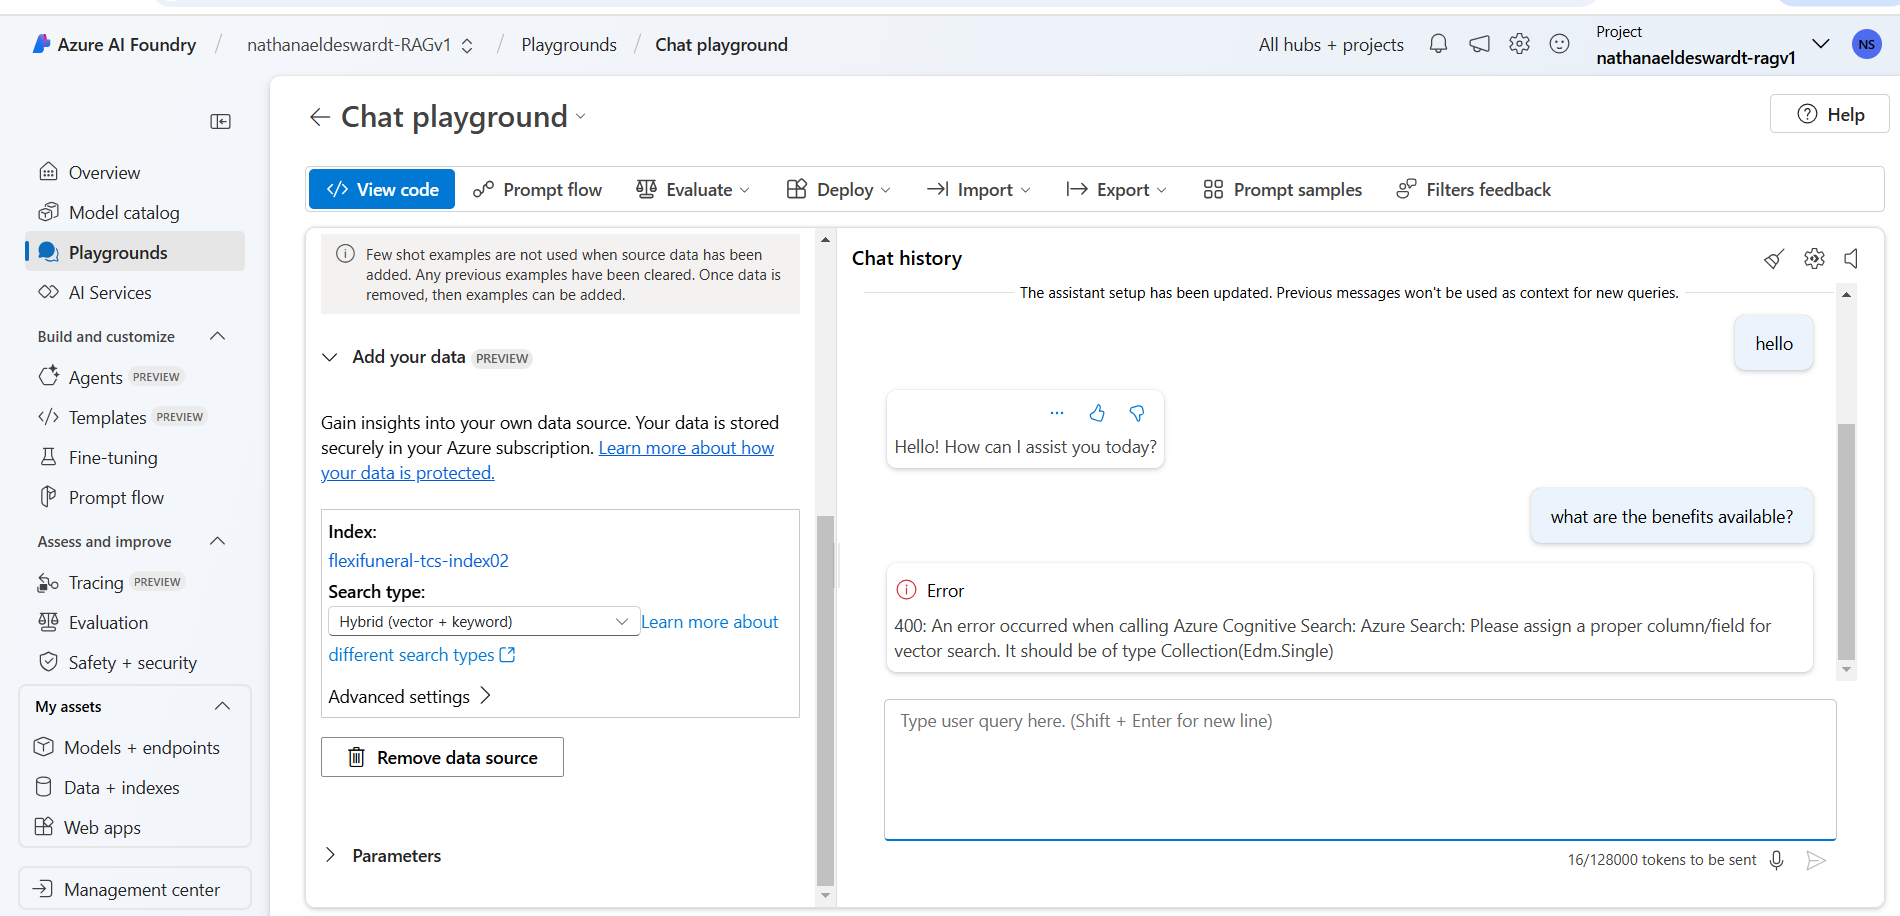Click the feedback smiley icon
Viewport: 1900px width, 916px height.
click(1559, 44)
